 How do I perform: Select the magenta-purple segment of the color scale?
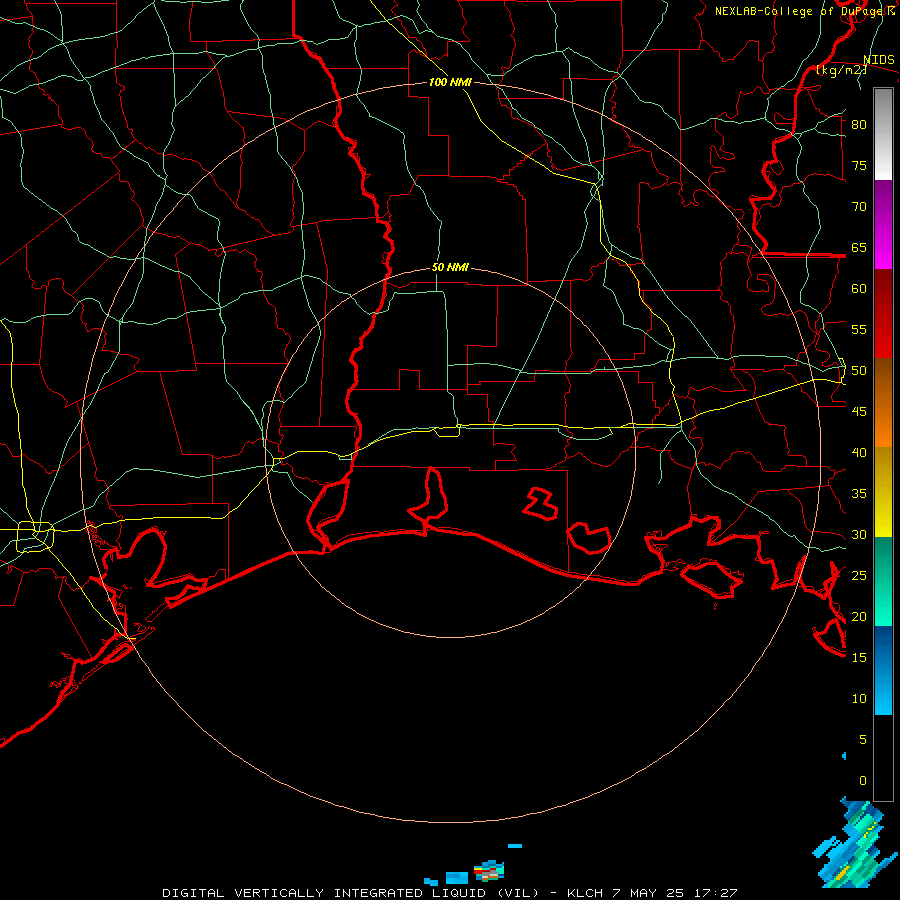coord(883,225)
